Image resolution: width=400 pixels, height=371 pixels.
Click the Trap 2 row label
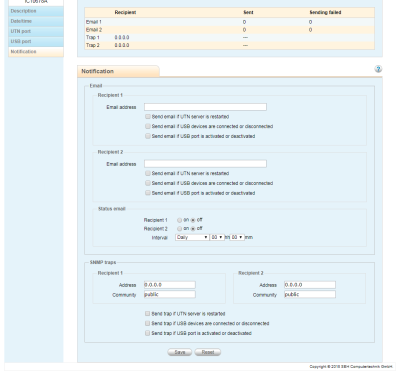[x=93, y=45]
